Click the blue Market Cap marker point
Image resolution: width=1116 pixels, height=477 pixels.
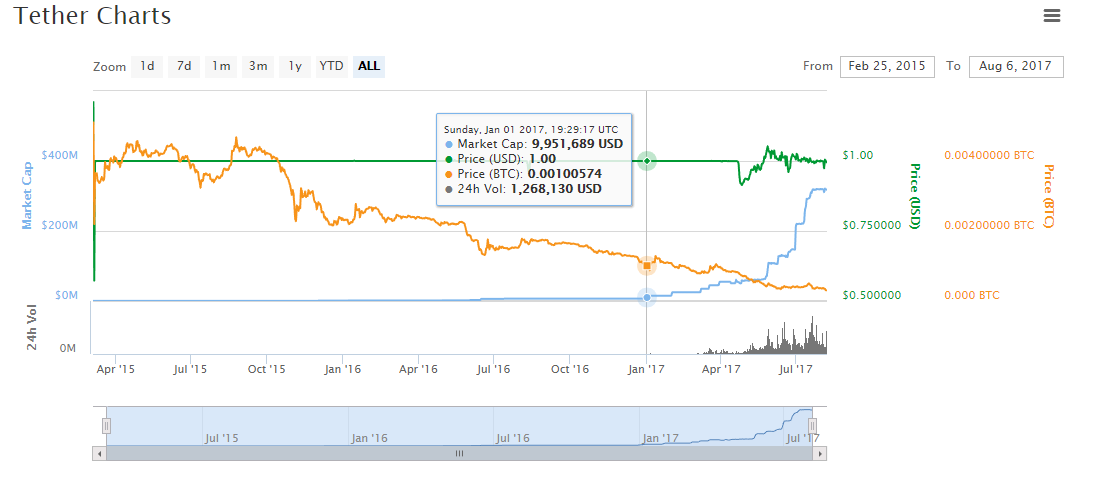(647, 297)
